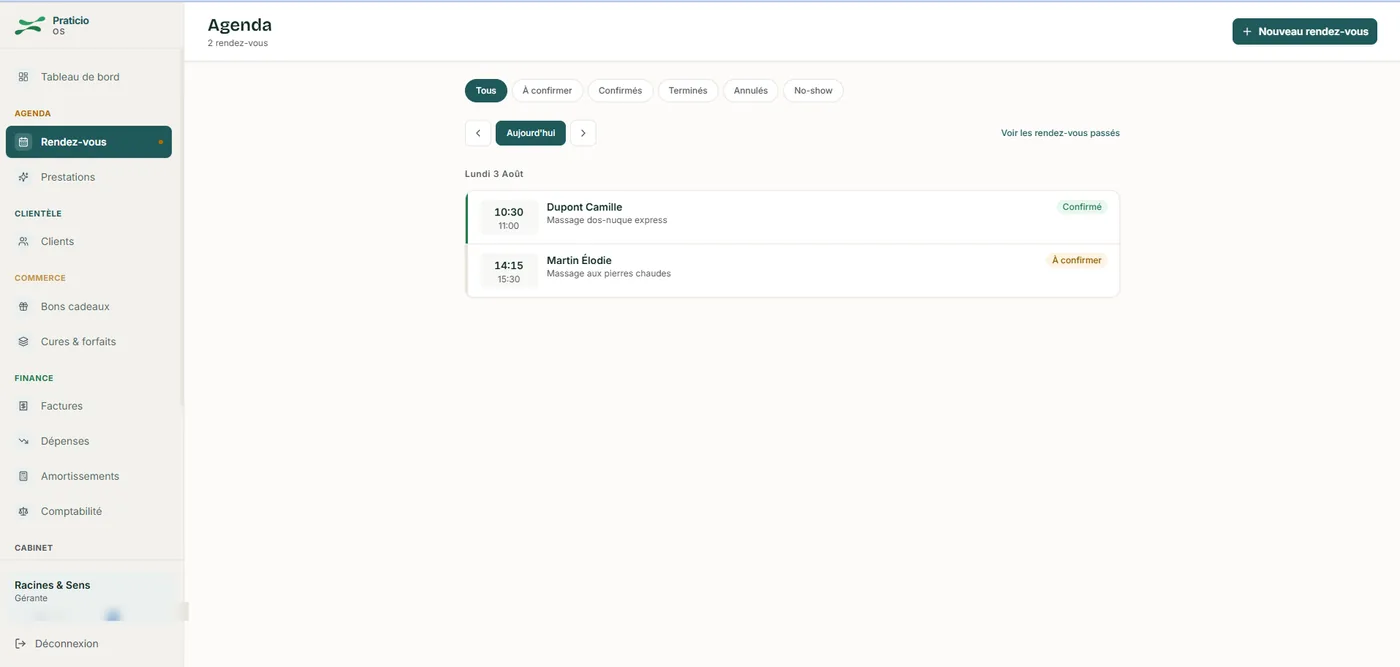
Task: Jump to Aujourd'hui
Action: 530,133
